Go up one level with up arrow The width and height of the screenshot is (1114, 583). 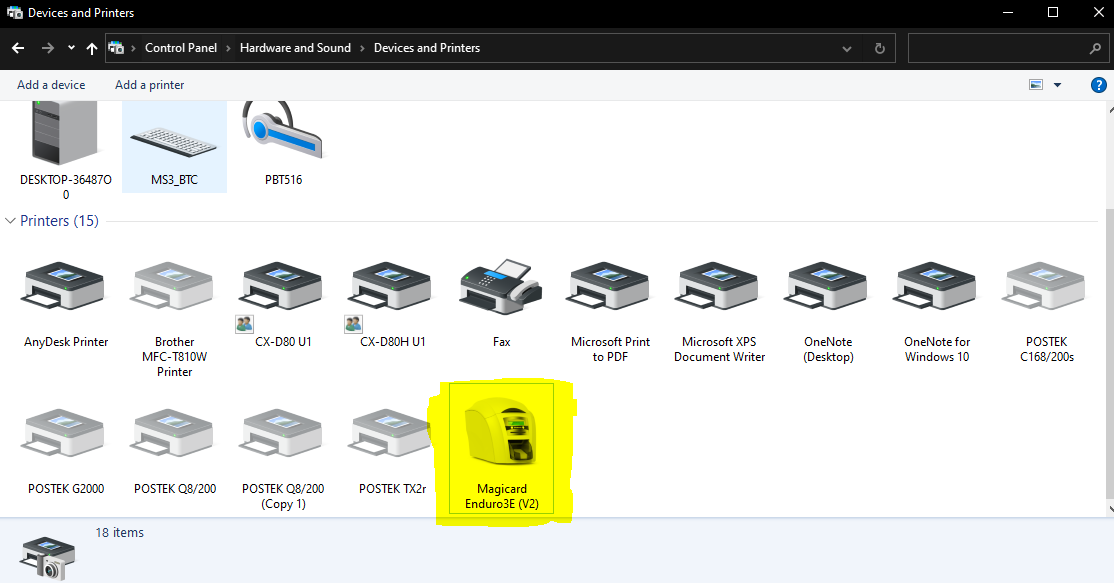click(x=92, y=48)
